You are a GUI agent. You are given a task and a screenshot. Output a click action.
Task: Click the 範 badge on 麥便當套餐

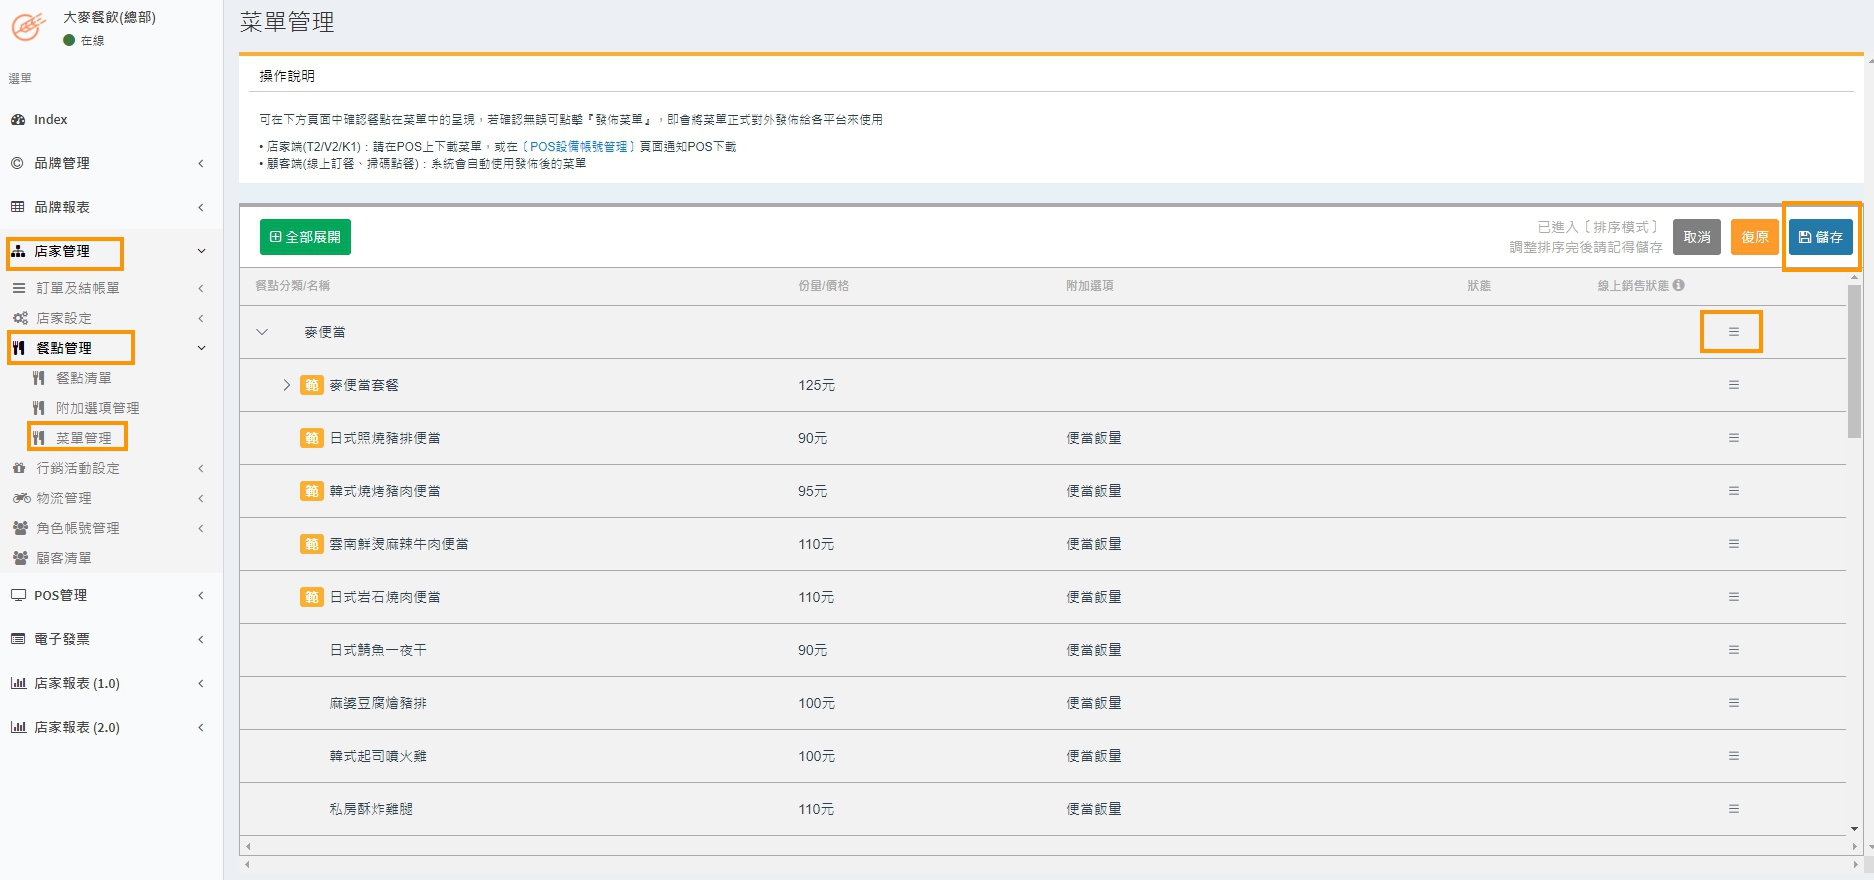click(x=312, y=385)
